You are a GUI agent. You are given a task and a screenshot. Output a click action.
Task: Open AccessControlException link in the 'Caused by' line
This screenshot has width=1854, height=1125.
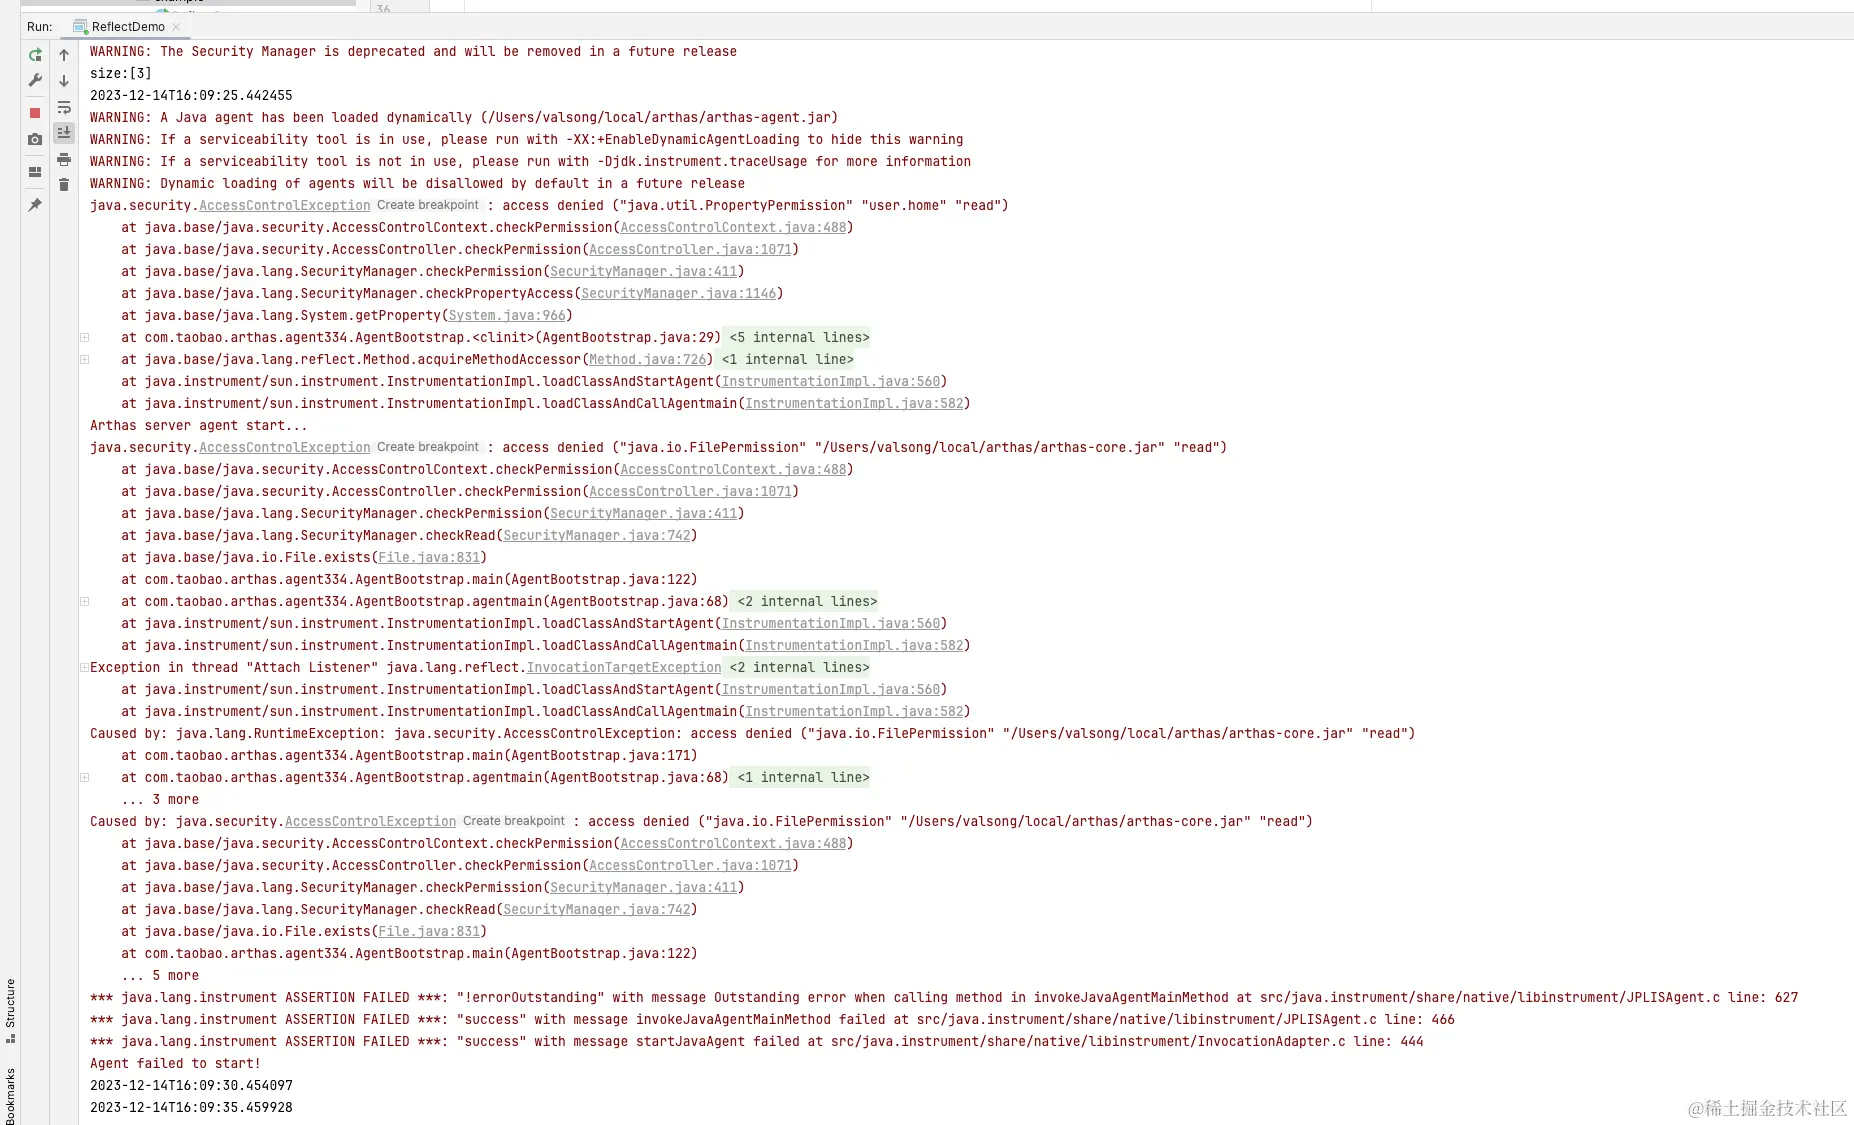tap(370, 821)
